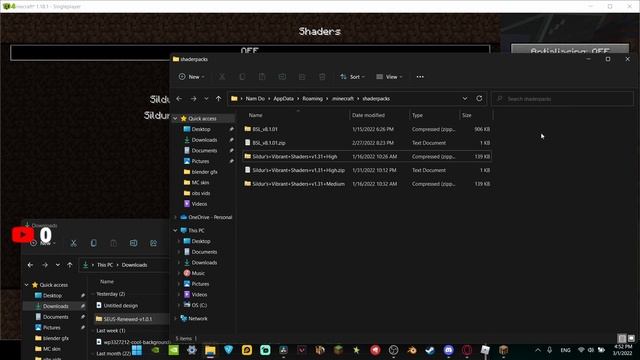
Task: Go up one folder level in shaderpacks window
Action: click(219, 99)
